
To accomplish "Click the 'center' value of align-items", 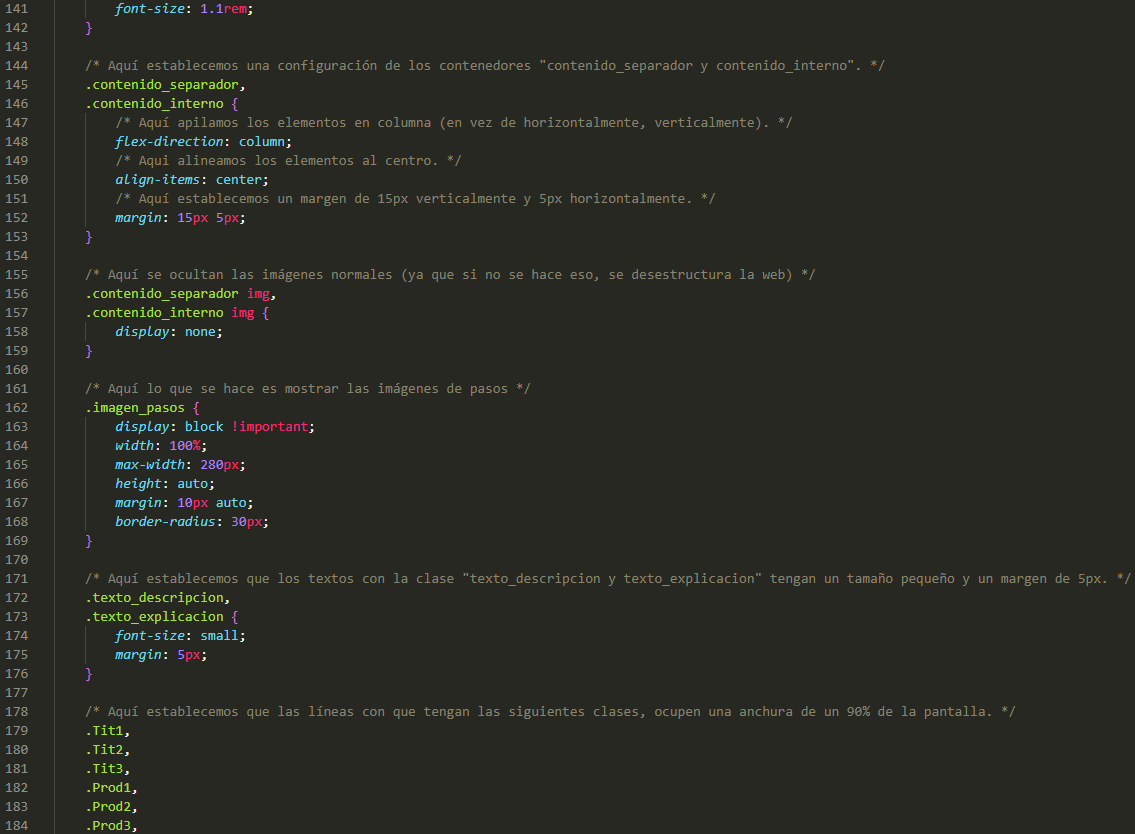I will click(238, 180).
